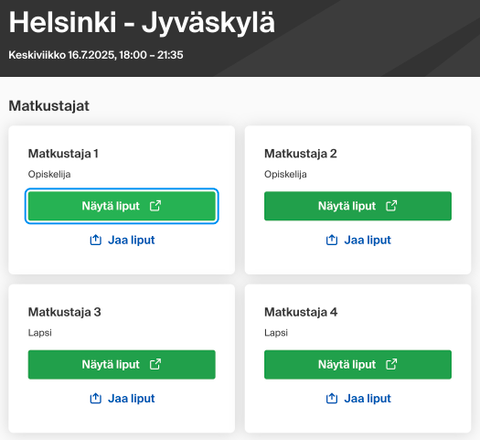Show tickets for Matkustaja 1
The width and height of the screenshot is (480, 440).
pyautogui.click(x=122, y=206)
